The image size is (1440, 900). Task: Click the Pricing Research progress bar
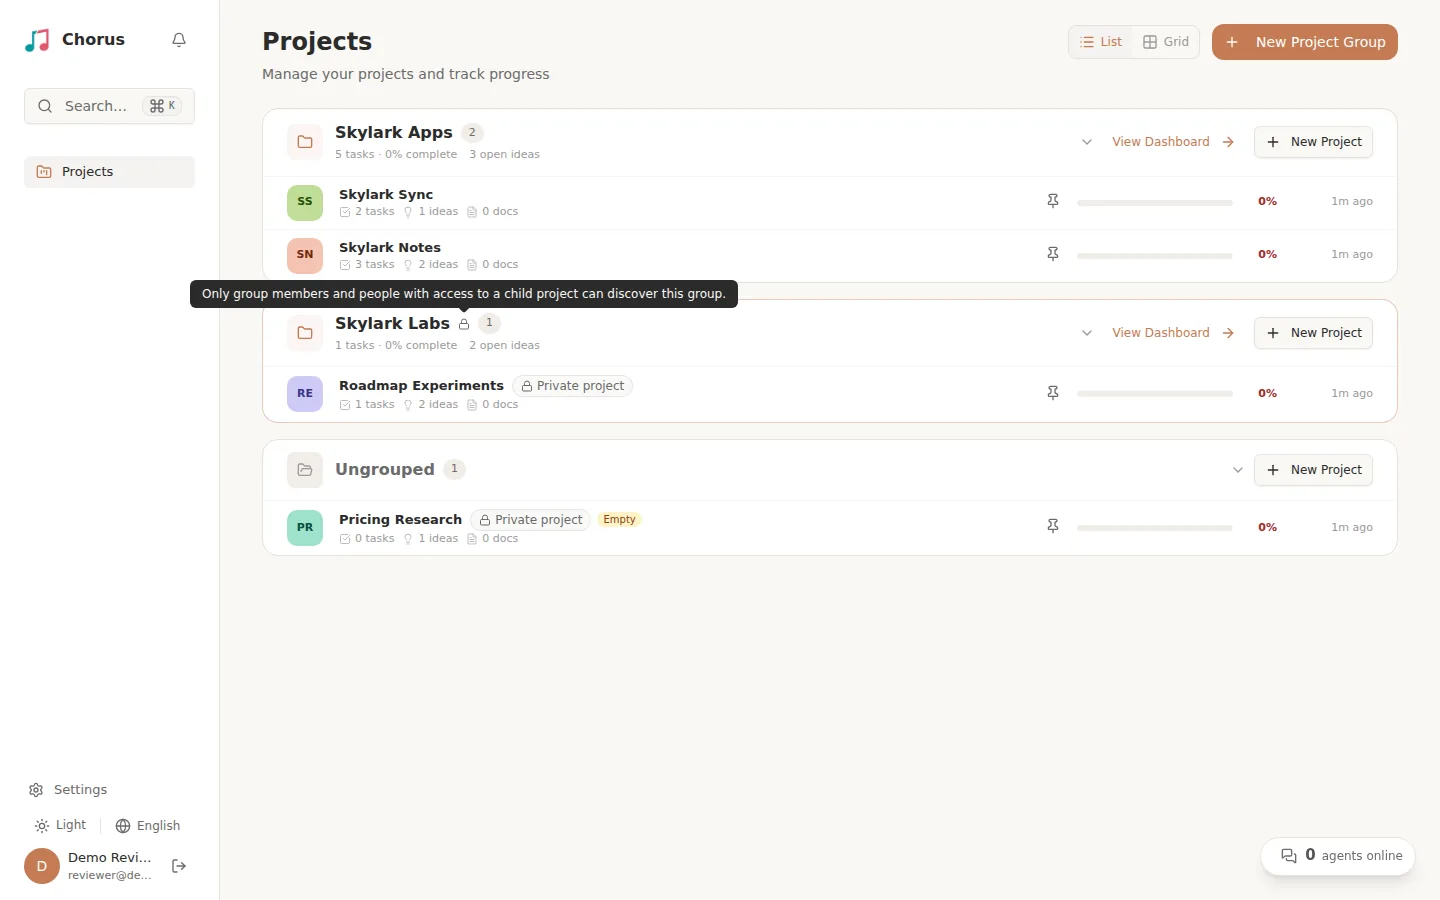click(x=1155, y=527)
